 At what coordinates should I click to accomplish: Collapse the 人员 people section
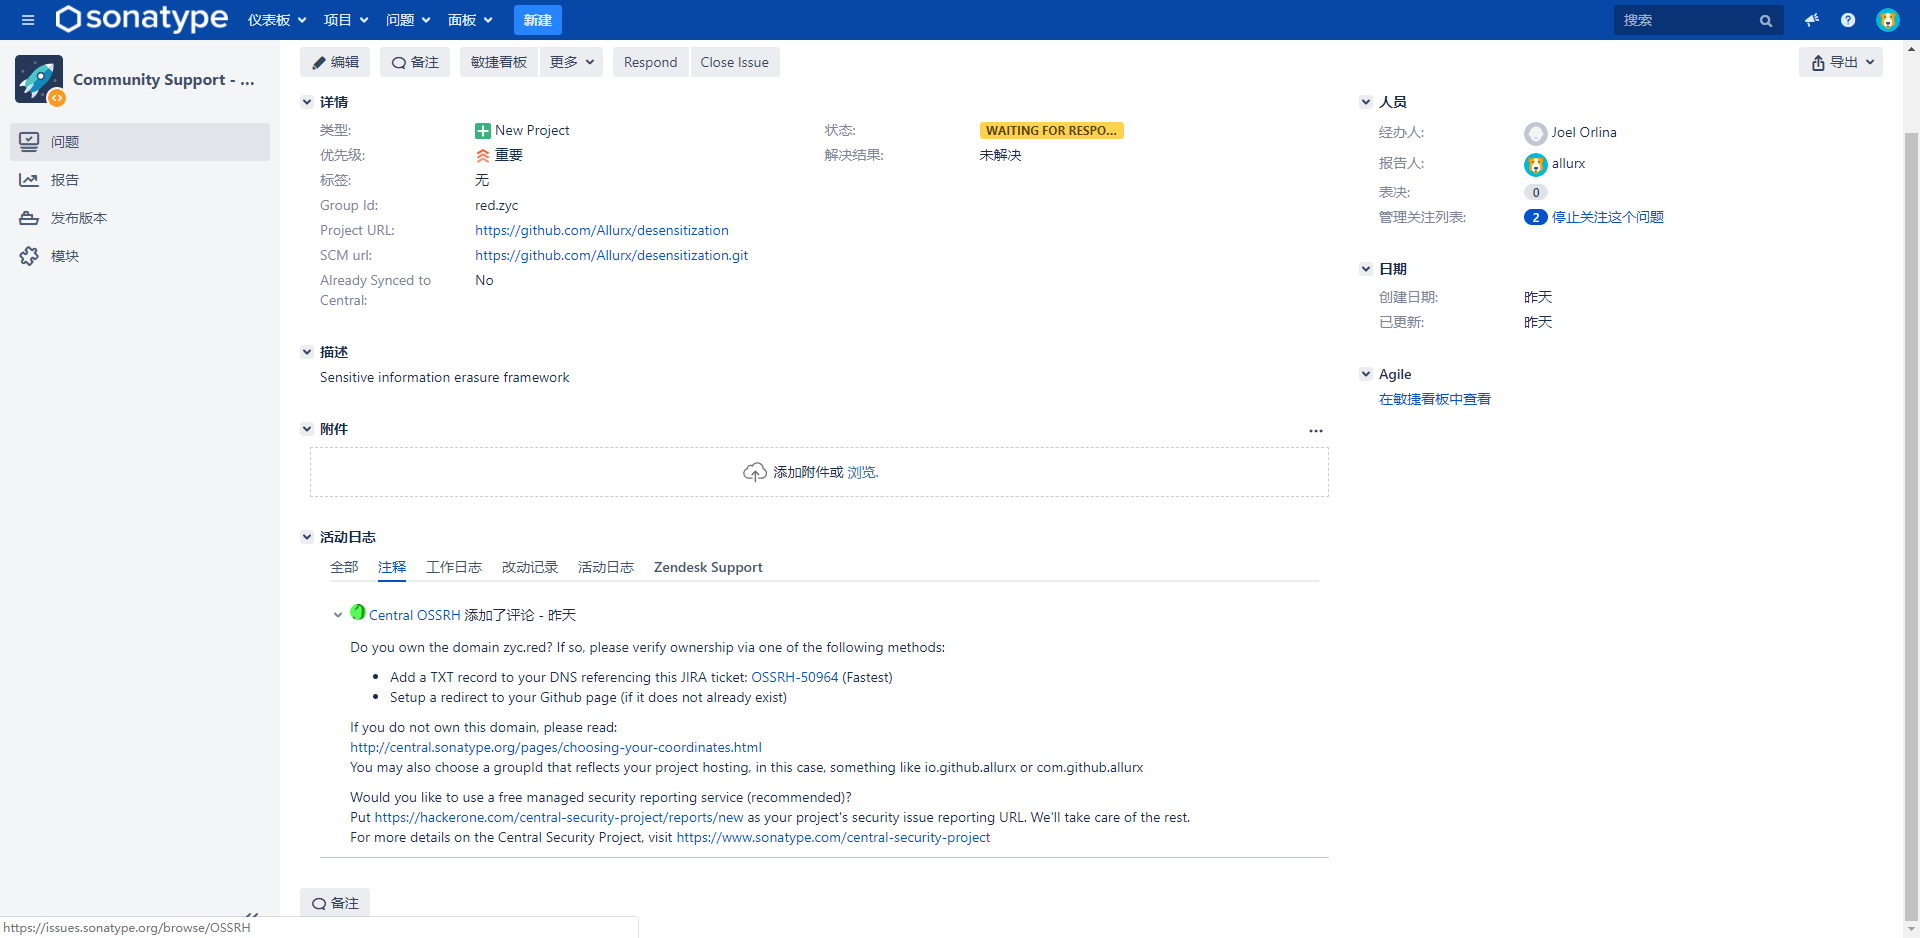[1366, 102]
